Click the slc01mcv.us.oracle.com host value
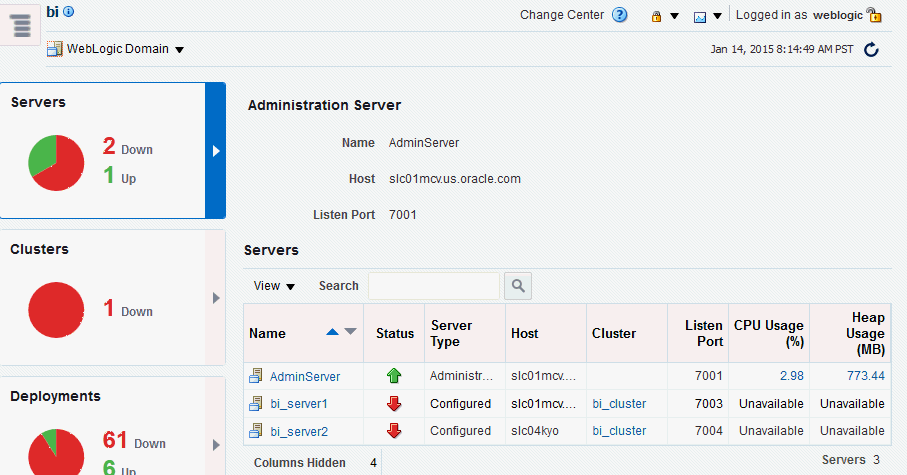This screenshot has height=475, width=907. pos(455,179)
